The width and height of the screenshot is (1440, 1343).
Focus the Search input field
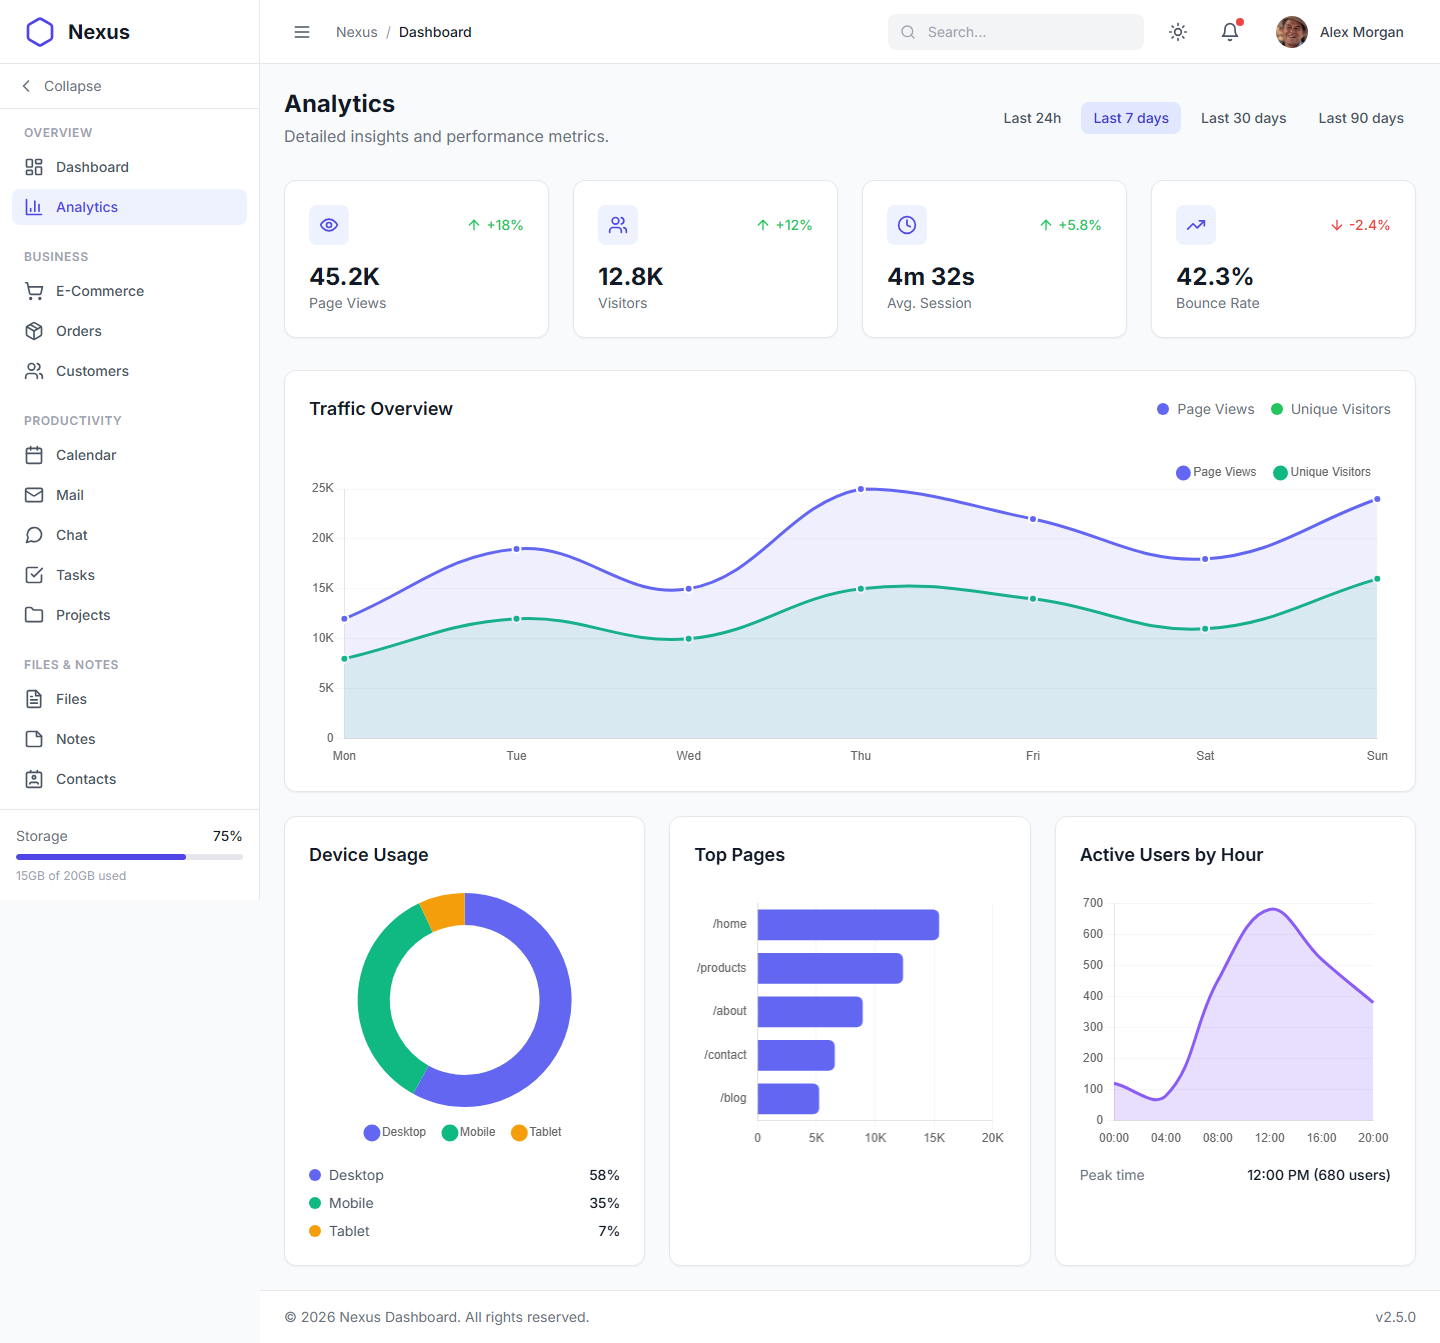pyautogui.click(x=1016, y=32)
